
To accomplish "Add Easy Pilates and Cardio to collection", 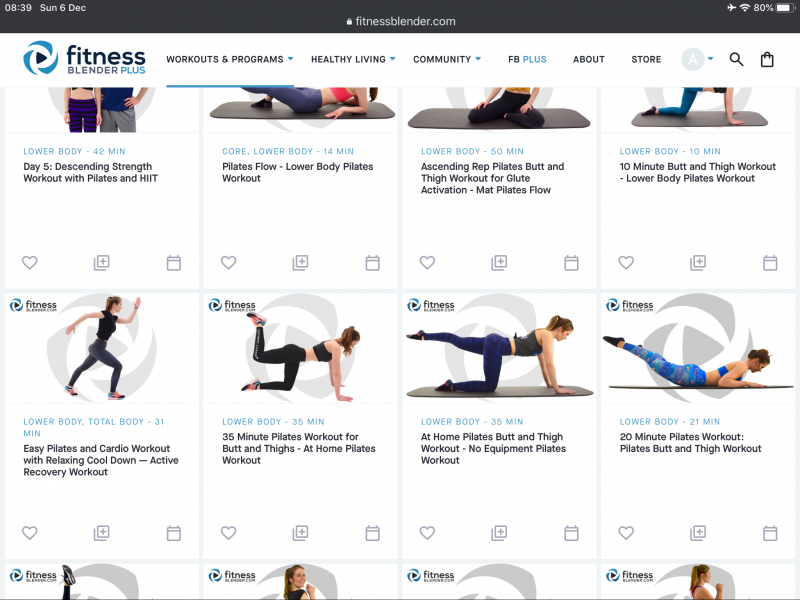I will (x=102, y=533).
